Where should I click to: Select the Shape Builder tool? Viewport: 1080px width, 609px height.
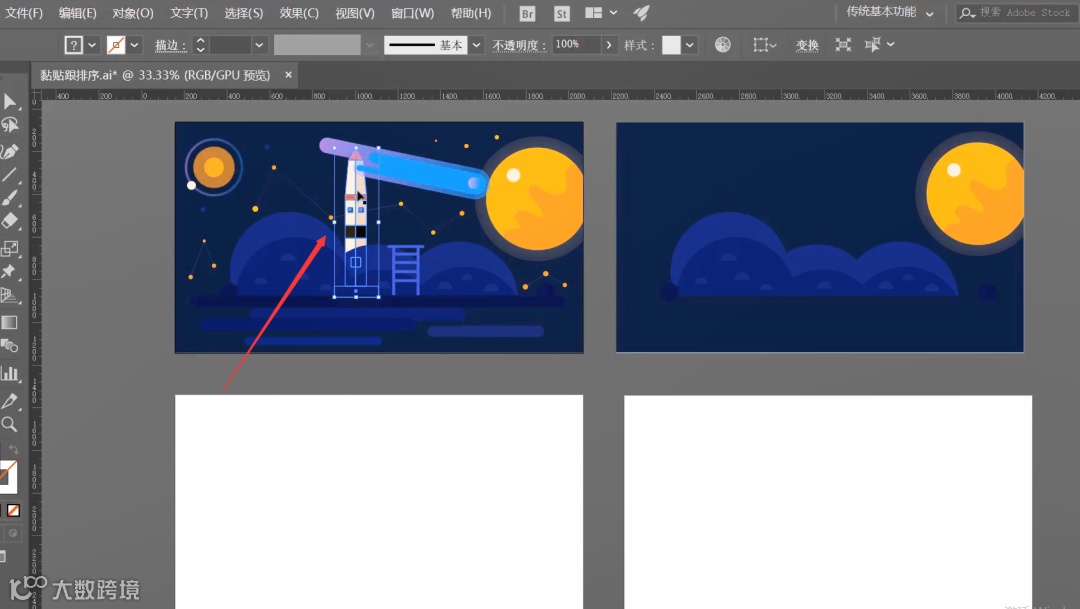(x=10, y=346)
